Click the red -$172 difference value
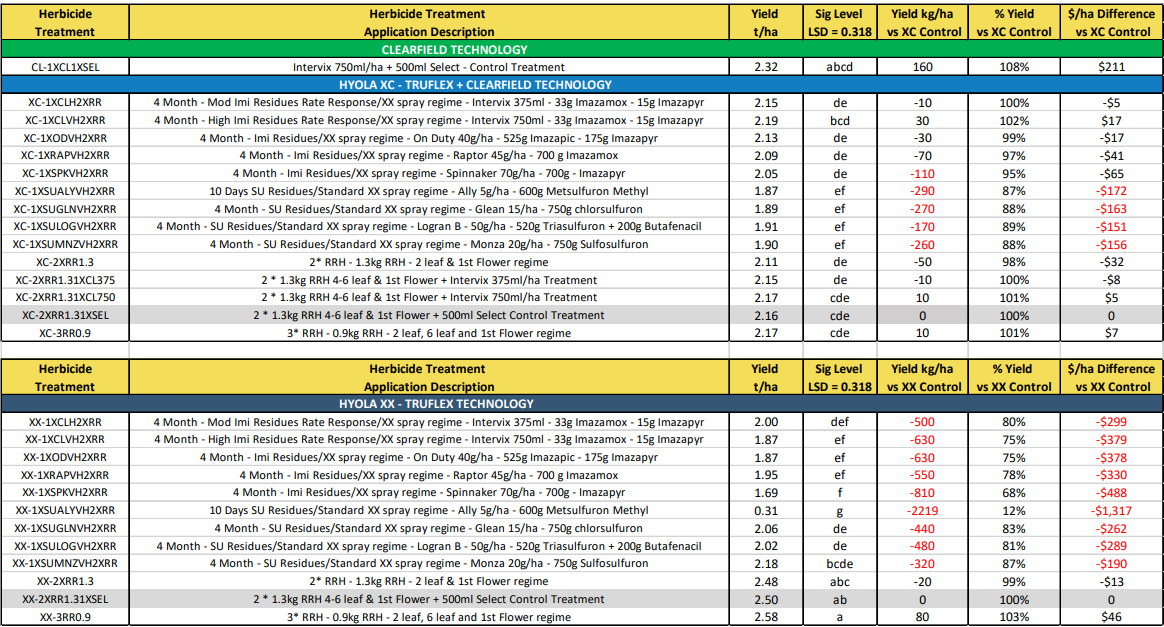Image resolution: width=1164 pixels, height=627 pixels. [1111, 191]
